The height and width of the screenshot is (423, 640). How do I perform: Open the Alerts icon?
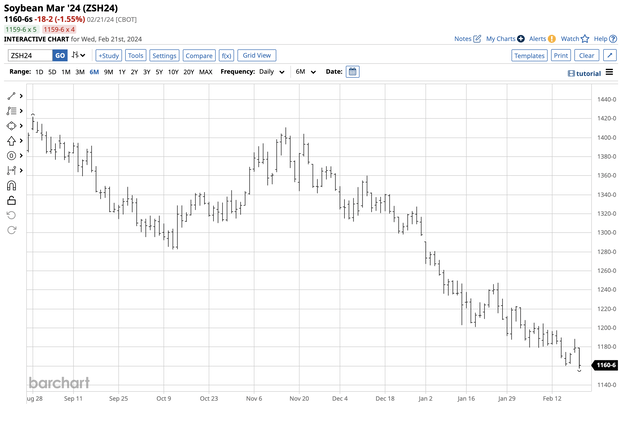552,39
